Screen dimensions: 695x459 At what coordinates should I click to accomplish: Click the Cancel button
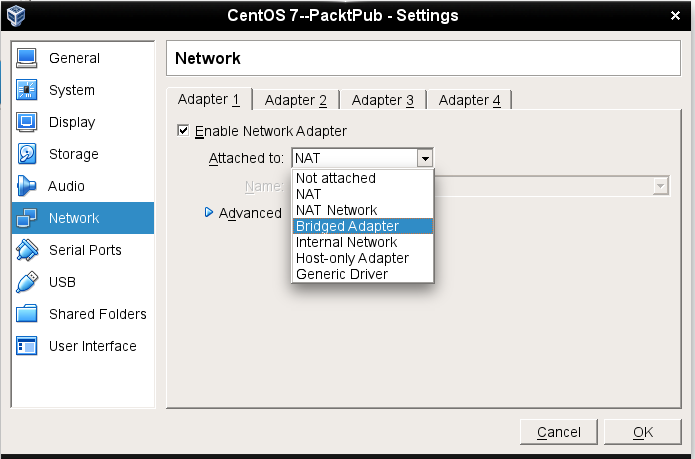[558, 432]
